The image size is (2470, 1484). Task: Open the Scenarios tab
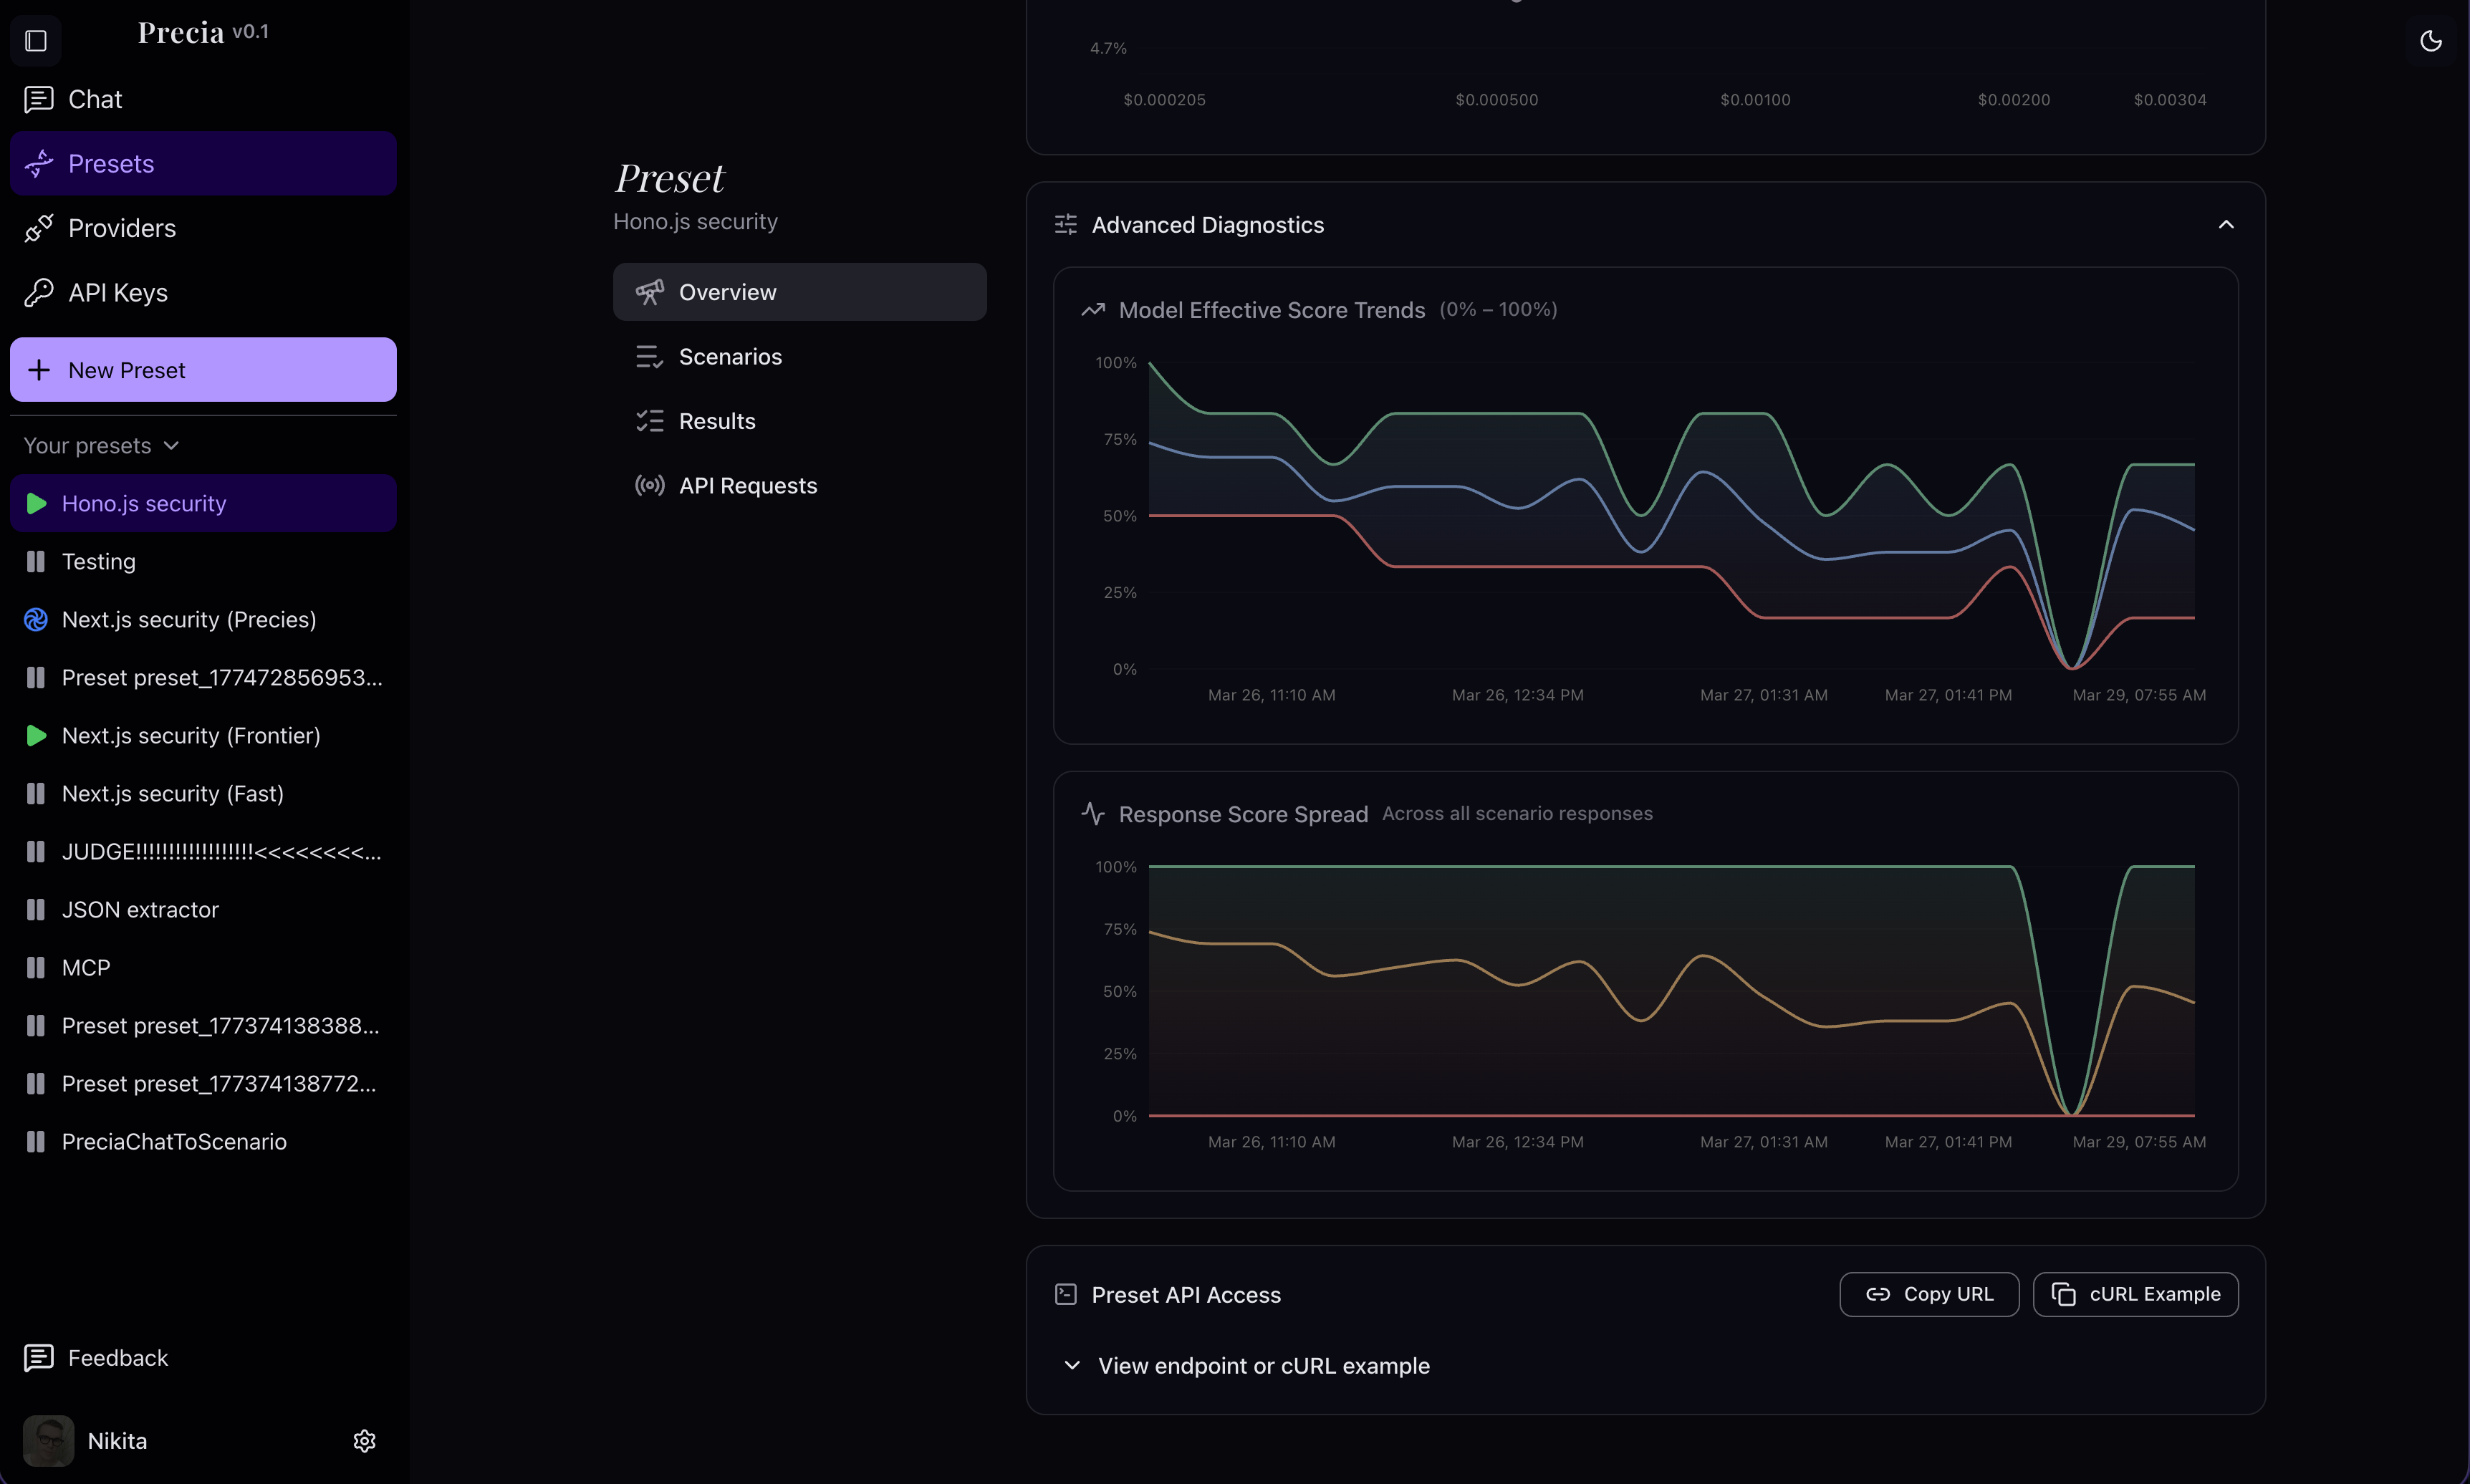[729, 357]
